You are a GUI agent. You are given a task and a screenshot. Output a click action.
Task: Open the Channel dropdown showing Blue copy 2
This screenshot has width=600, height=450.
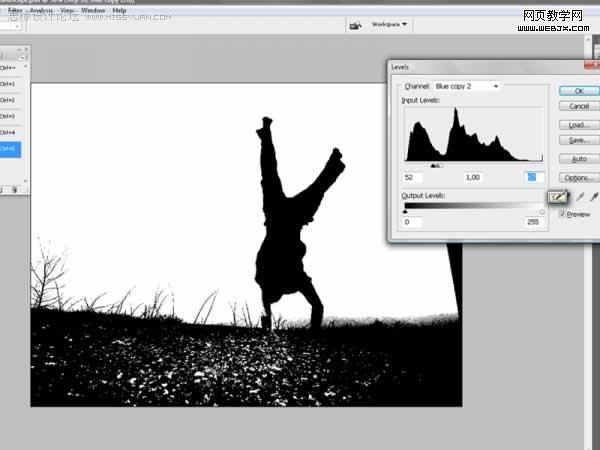coord(467,86)
